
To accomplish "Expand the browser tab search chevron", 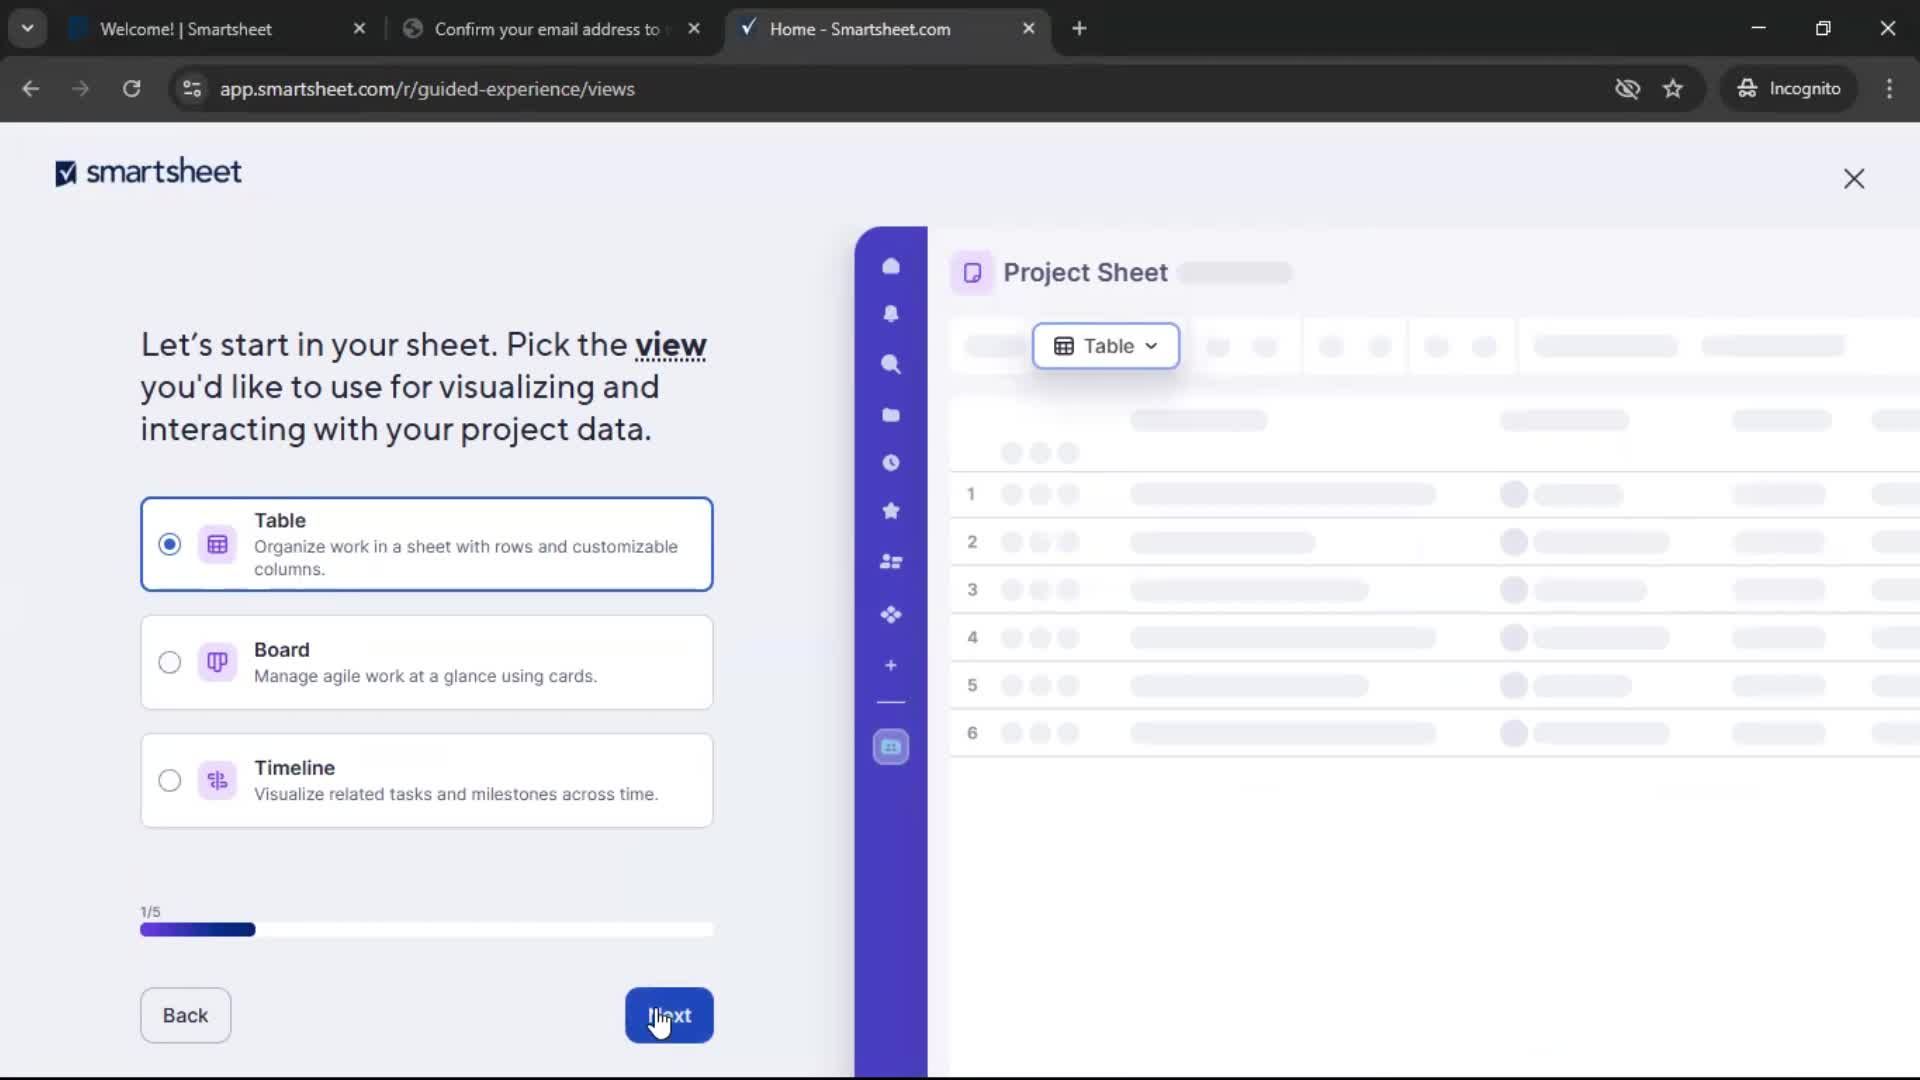I will [x=27, y=27].
